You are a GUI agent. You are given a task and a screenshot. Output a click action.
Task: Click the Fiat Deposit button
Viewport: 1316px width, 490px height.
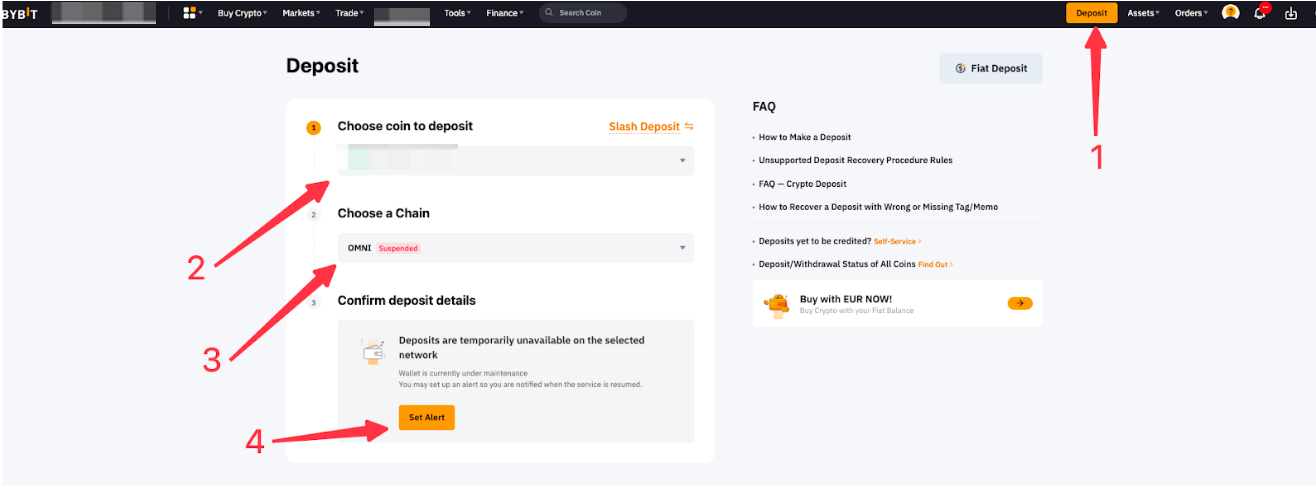click(x=991, y=69)
